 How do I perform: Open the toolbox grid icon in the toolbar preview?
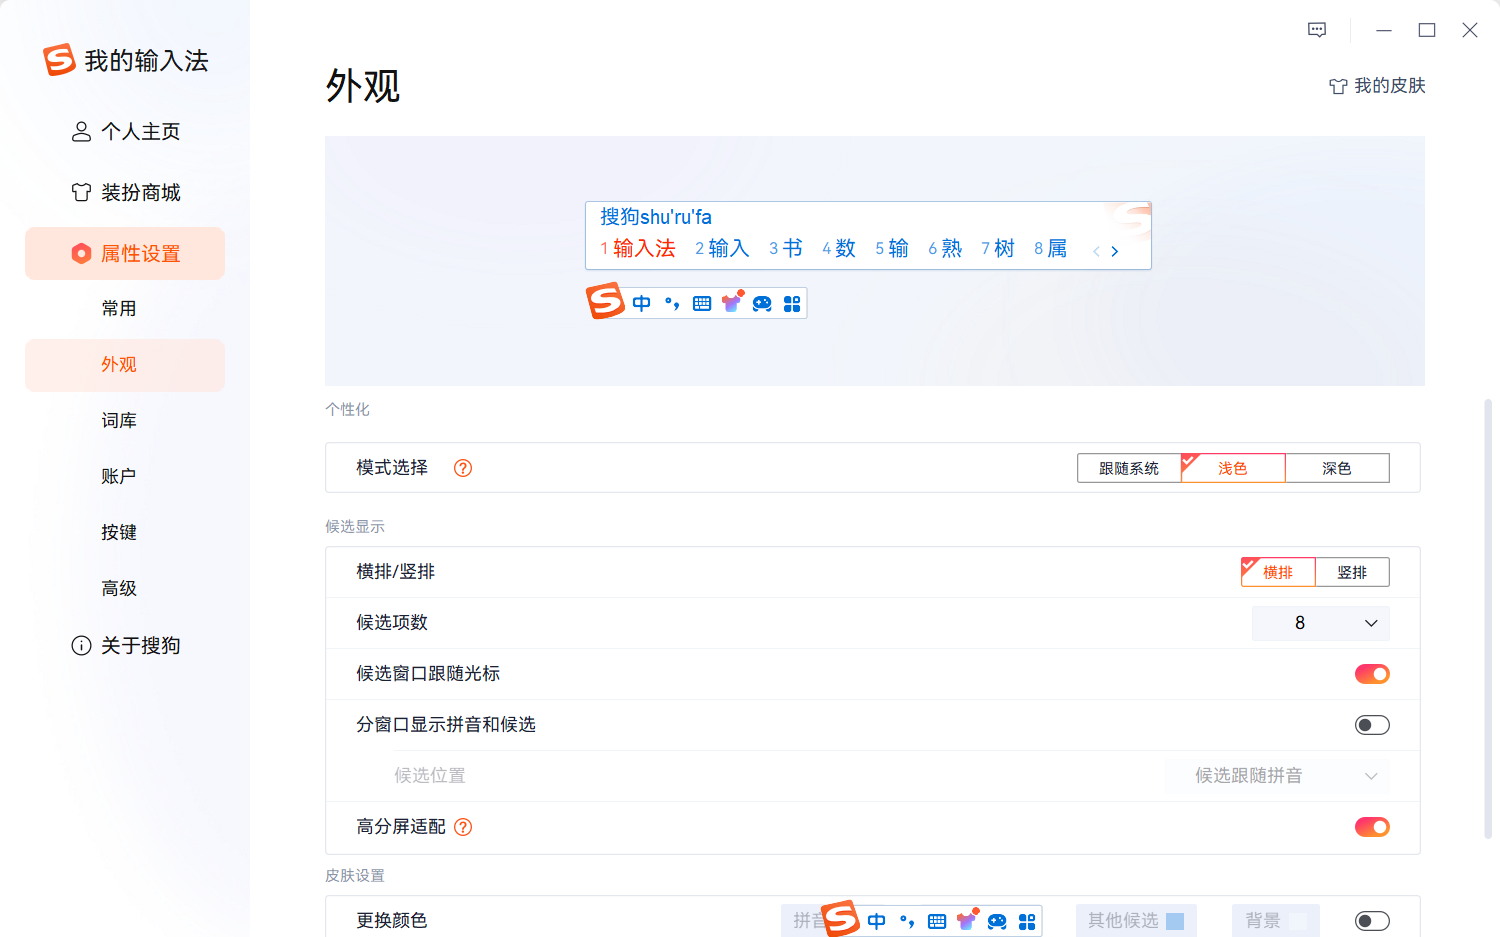(792, 302)
